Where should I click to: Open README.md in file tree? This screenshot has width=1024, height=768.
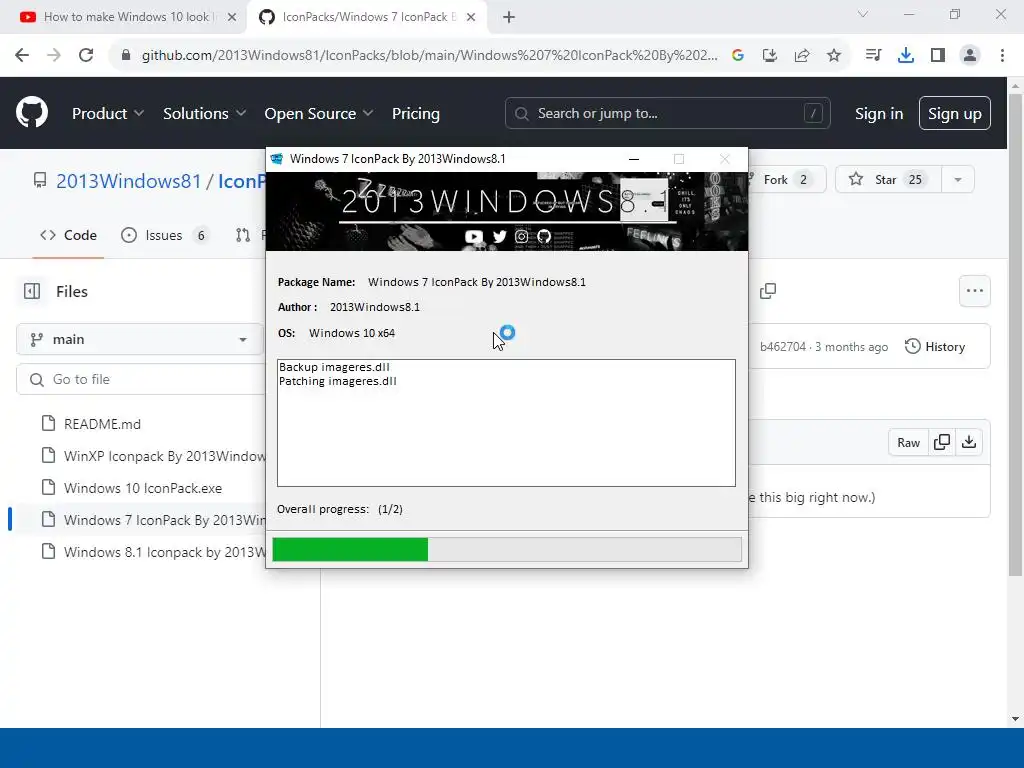tap(102, 424)
